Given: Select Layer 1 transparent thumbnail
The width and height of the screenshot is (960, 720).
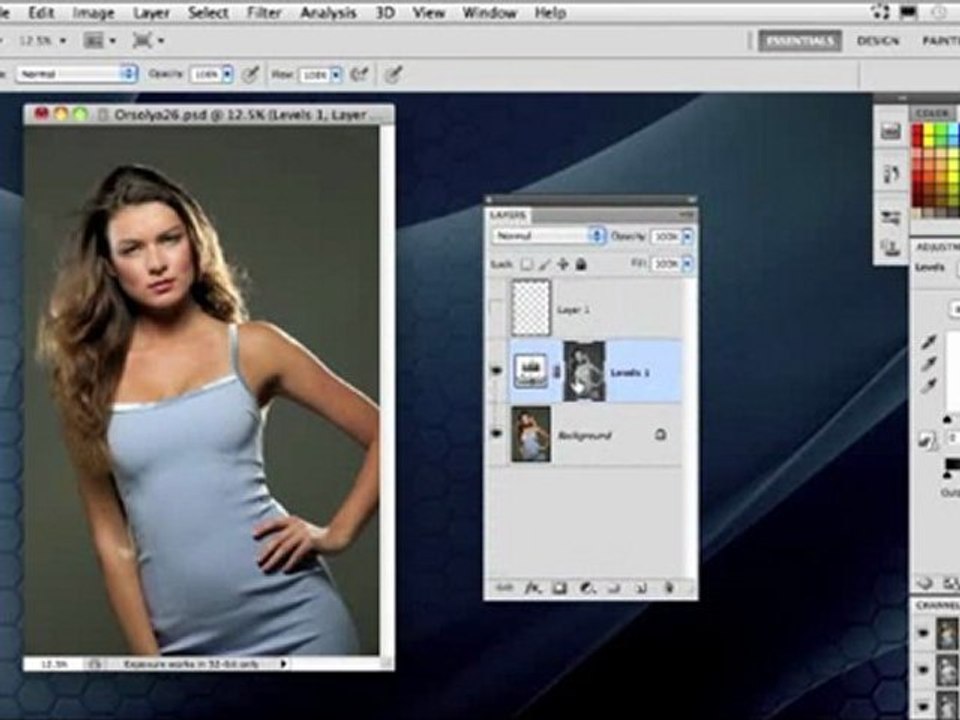Looking at the screenshot, I should pos(531,308).
